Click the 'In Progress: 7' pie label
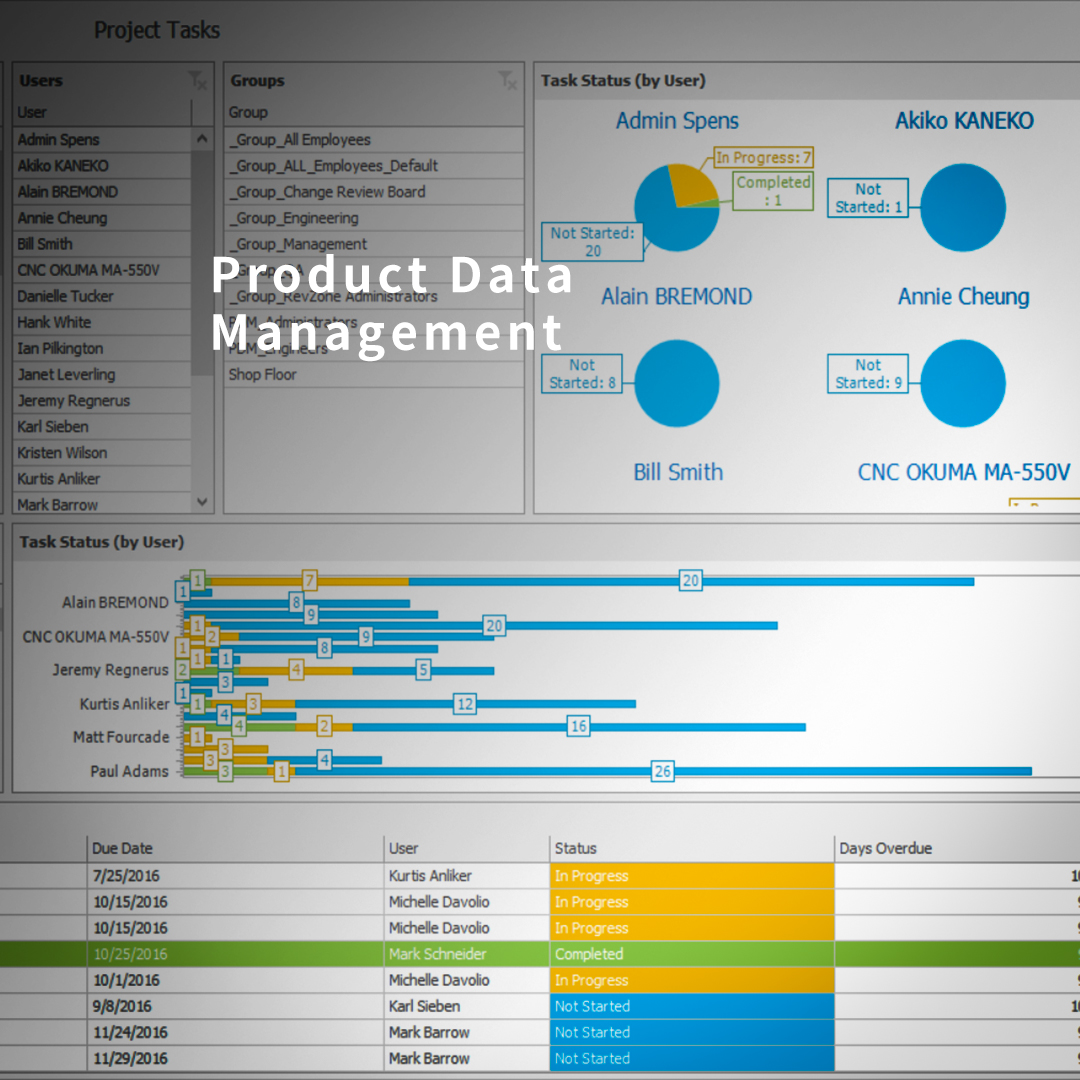The image size is (1080, 1080). click(x=764, y=157)
